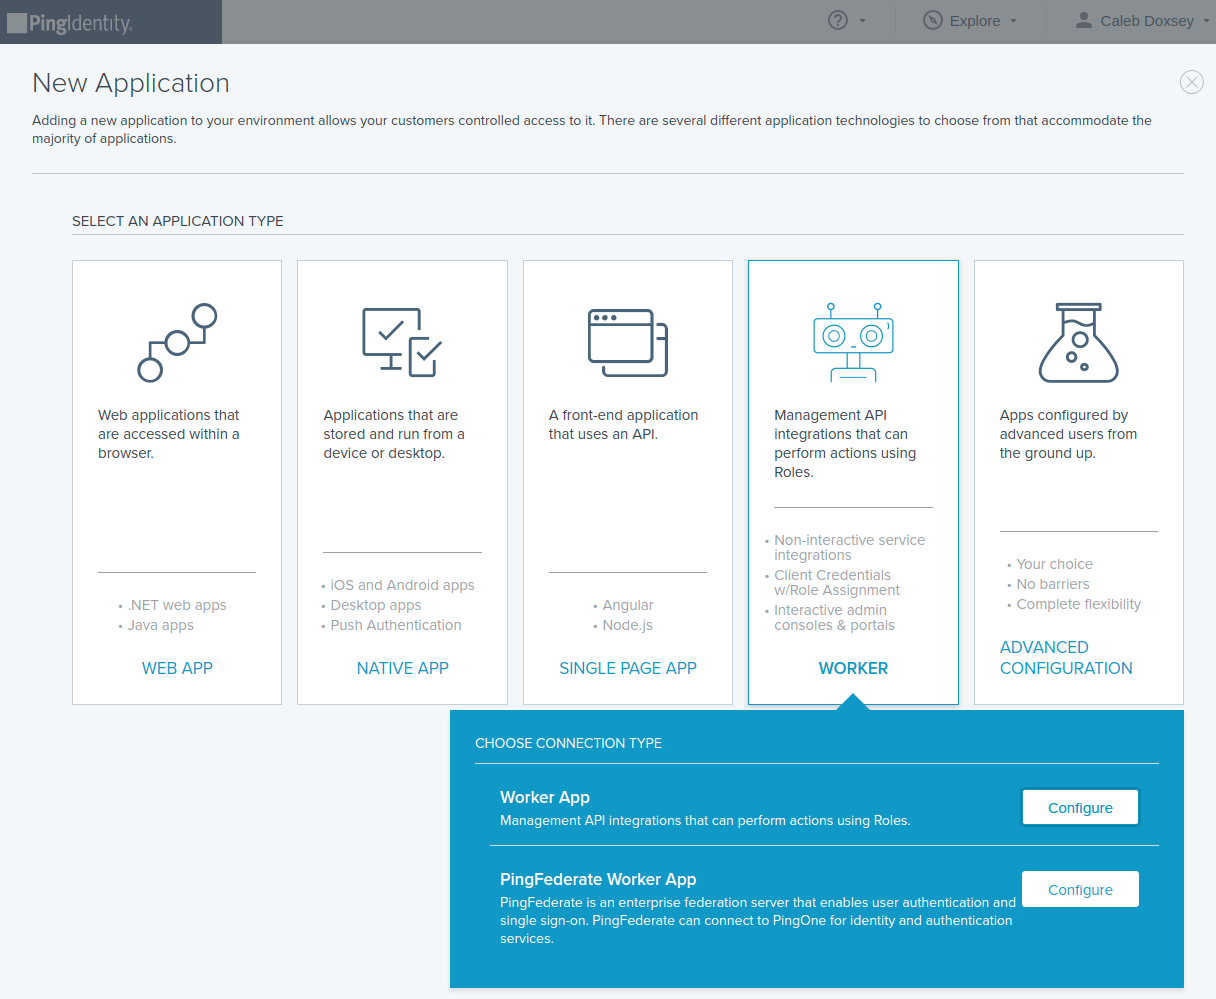Image resolution: width=1216 pixels, height=999 pixels.
Task: Choose ADVANCED CONFIGURATION label
Action: click(1066, 658)
